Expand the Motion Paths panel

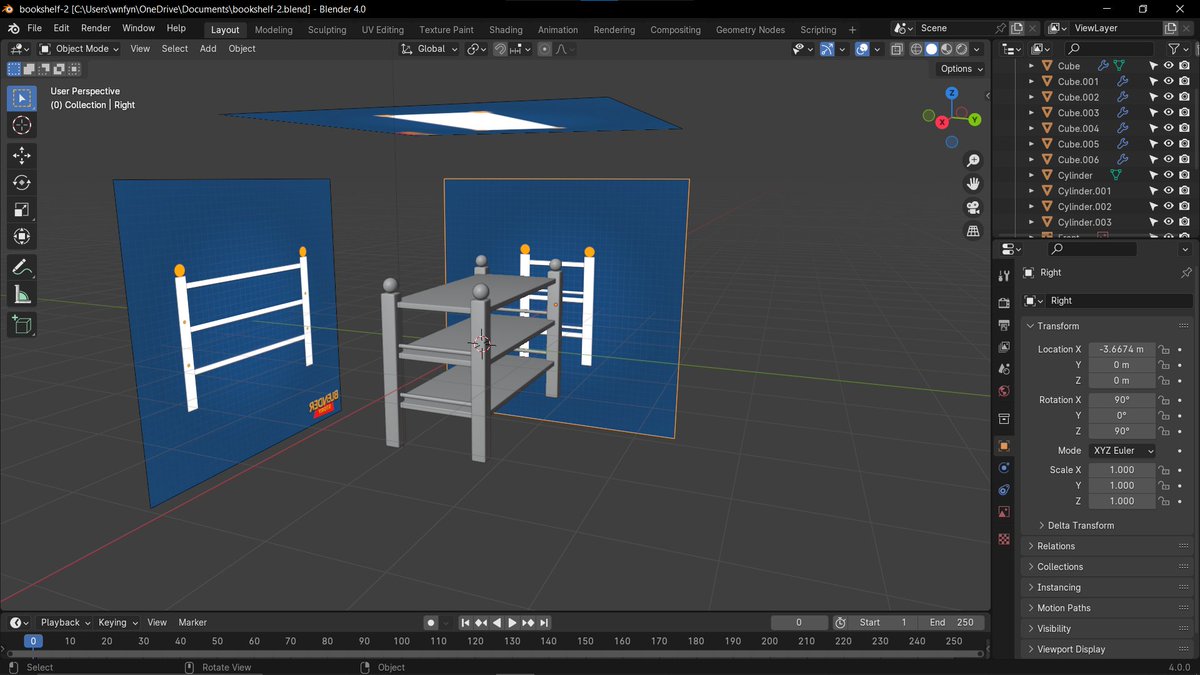coord(1107,608)
